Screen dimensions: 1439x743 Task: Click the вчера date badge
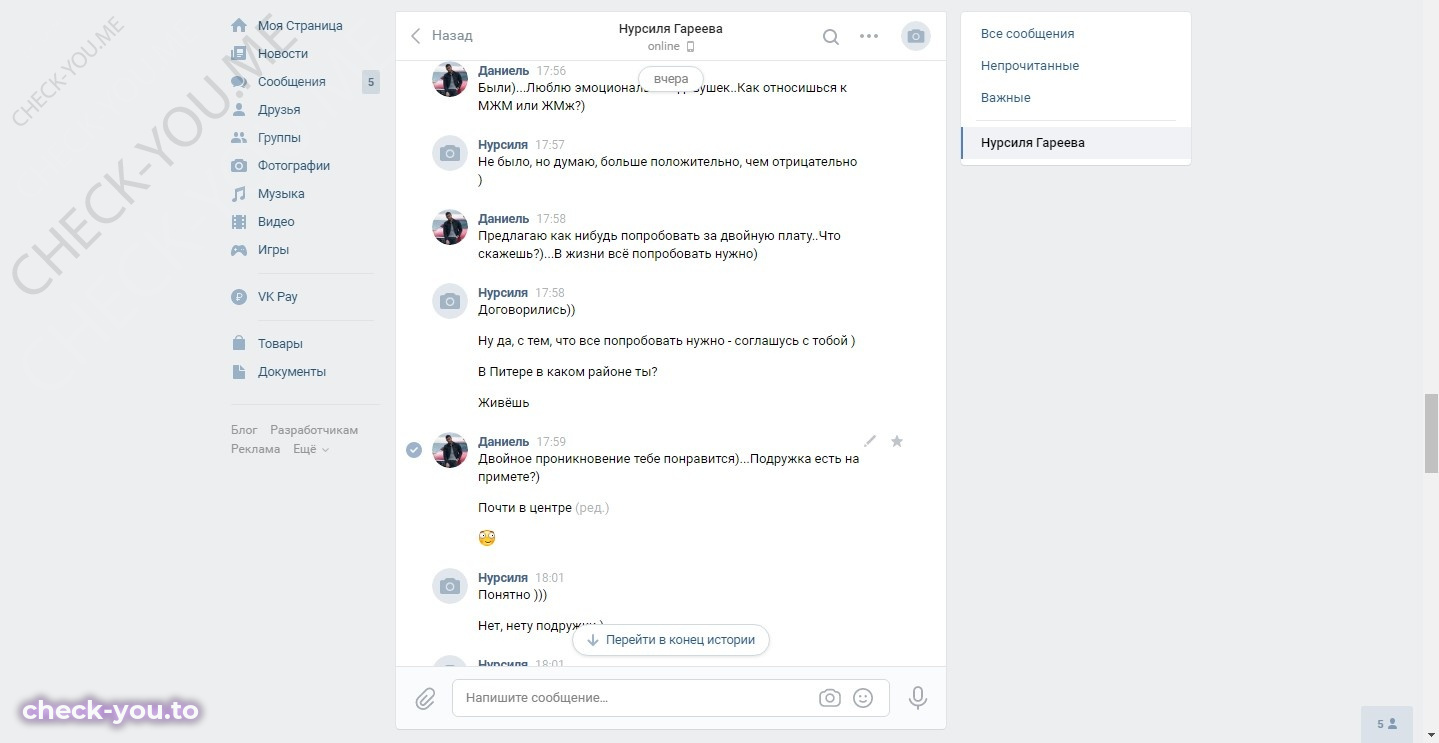tap(671, 79)
